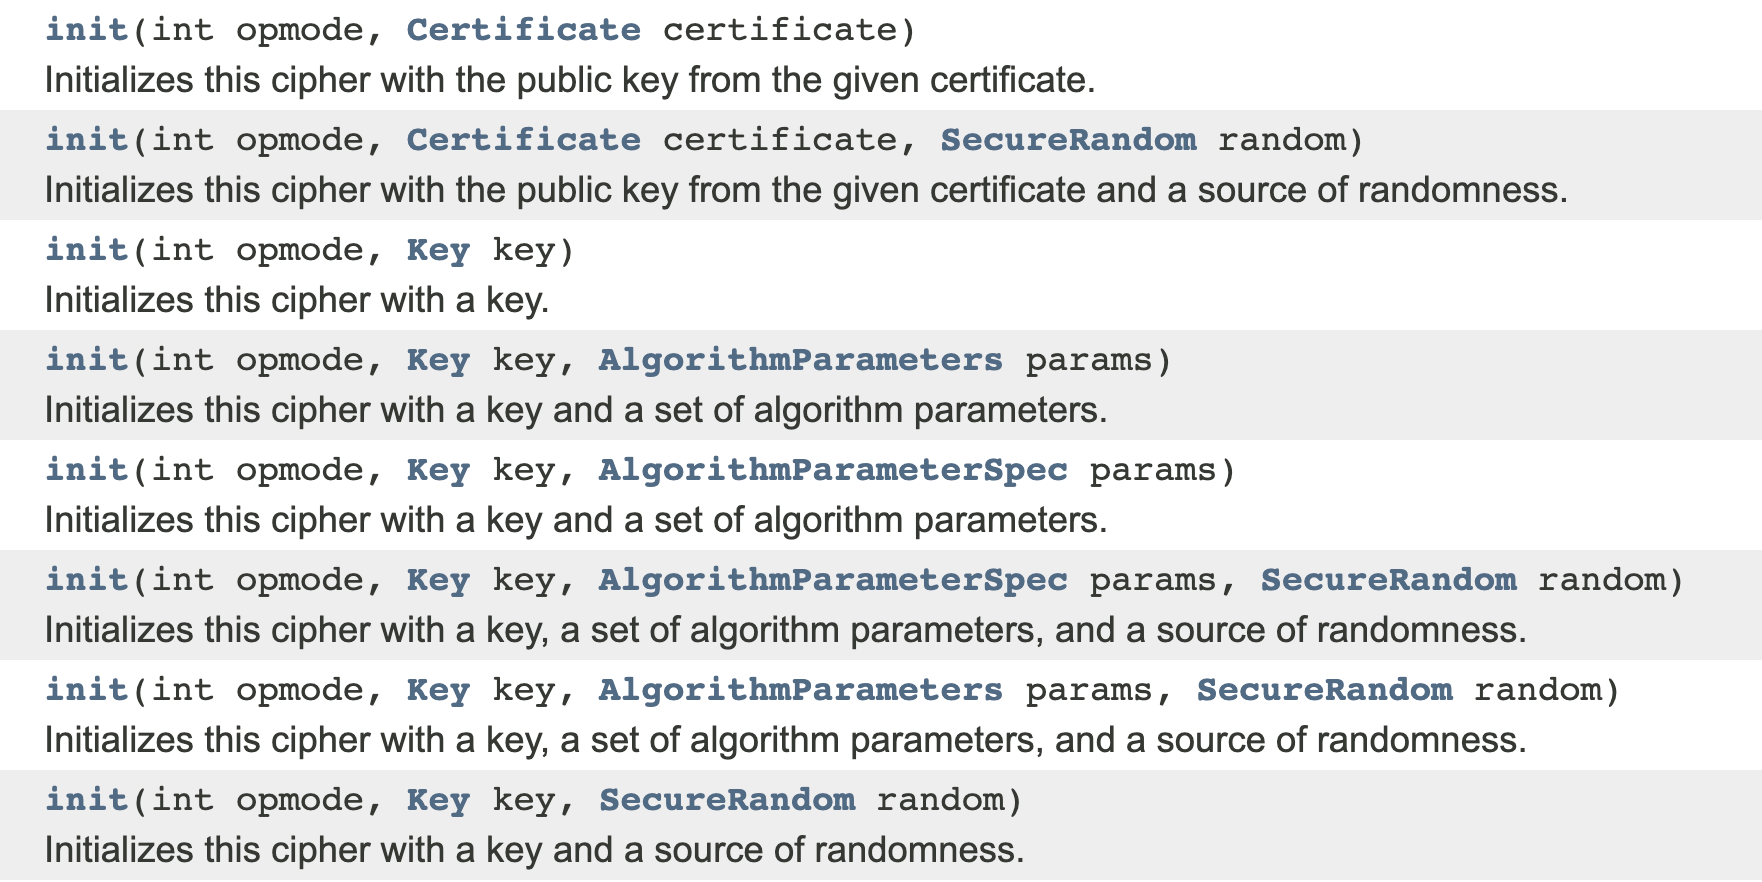Click SecureRandom following AlgorithmParameters params
The height and width of the screenshot is (882, 1762).
[x=1324, y=690]
